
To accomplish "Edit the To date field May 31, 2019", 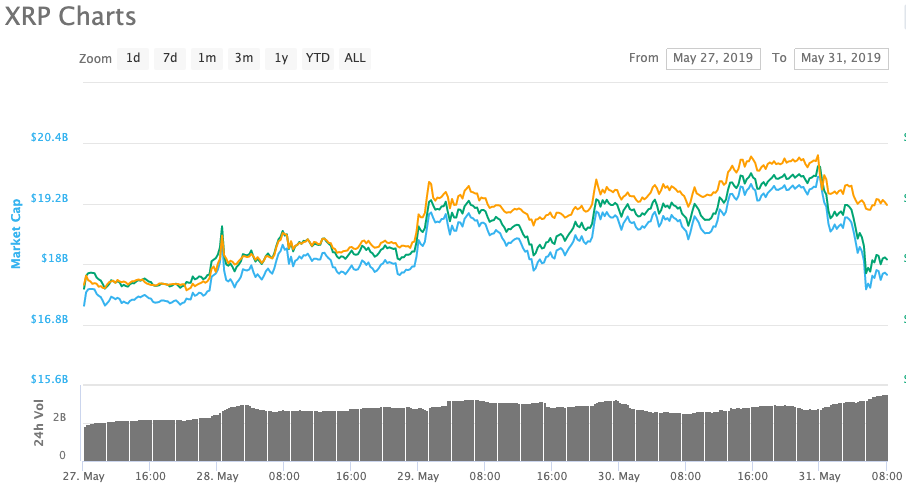I will (841, 58).
